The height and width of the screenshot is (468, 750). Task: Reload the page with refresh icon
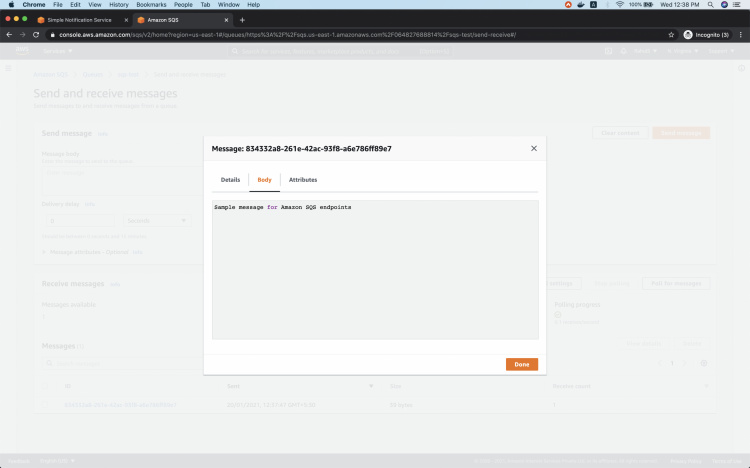pos(37,34)
